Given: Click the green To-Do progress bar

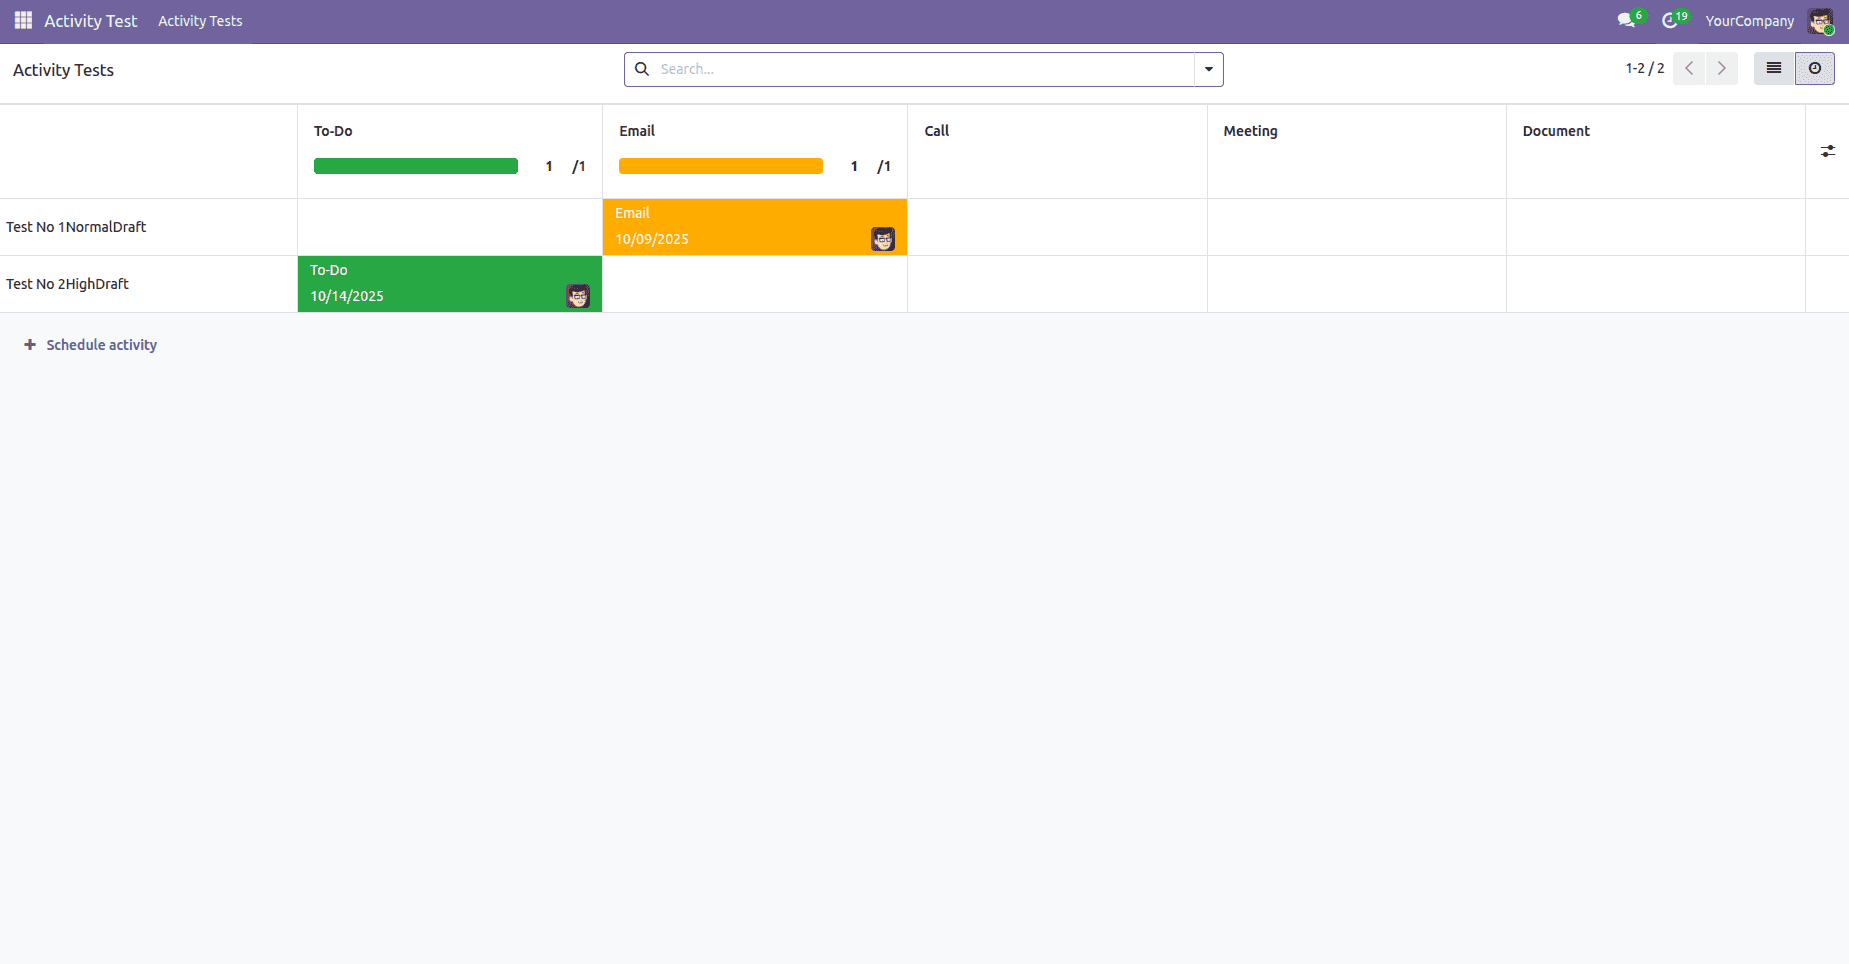Looking at the screenshot, I should pyautogui.click(x=416, y=165).
